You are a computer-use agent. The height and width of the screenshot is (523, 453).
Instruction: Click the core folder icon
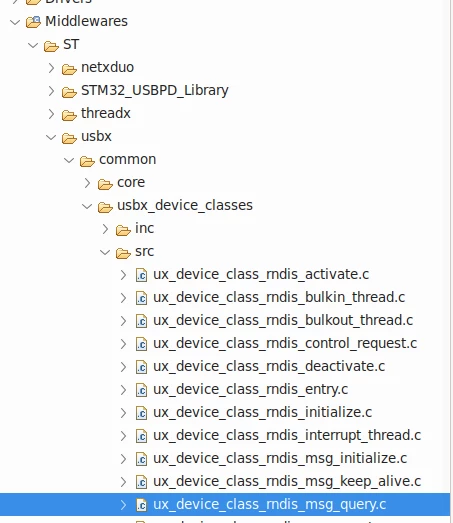pyautogui.click(x=105, y=184)
